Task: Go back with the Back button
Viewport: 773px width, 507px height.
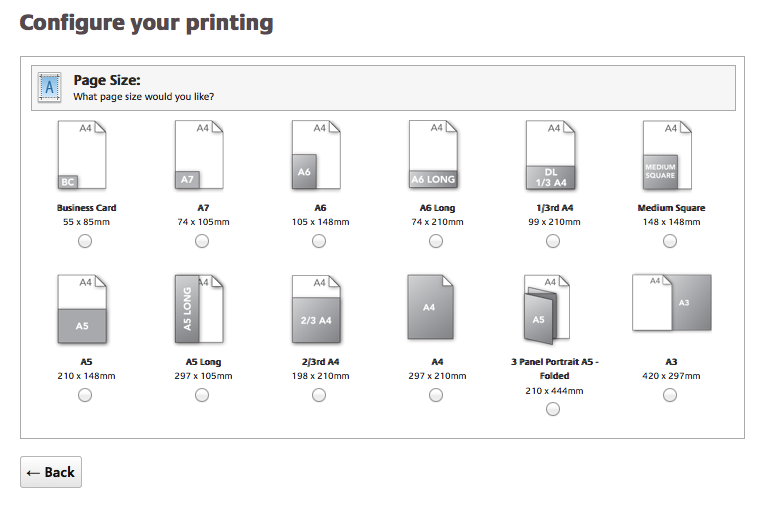Action: [x=51, y=472]
